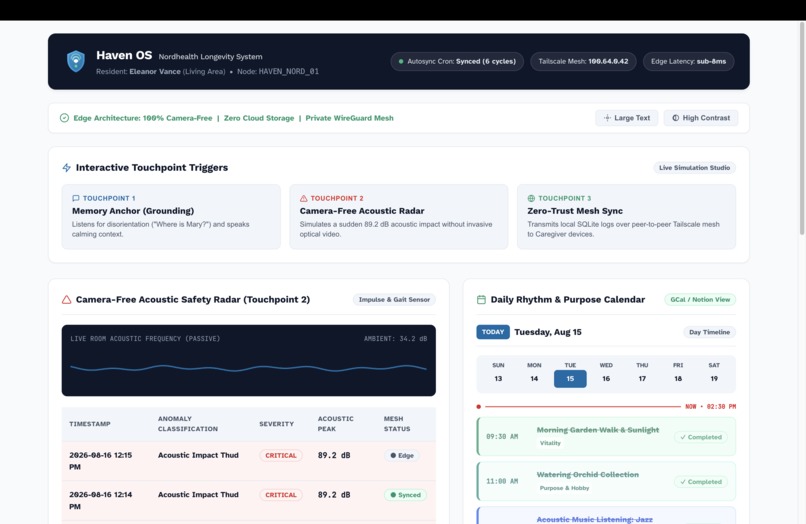Click the red triangle icon beside Acoustic Safety Radar
This screenshot has height=524, width=806.
pos(66,299)
